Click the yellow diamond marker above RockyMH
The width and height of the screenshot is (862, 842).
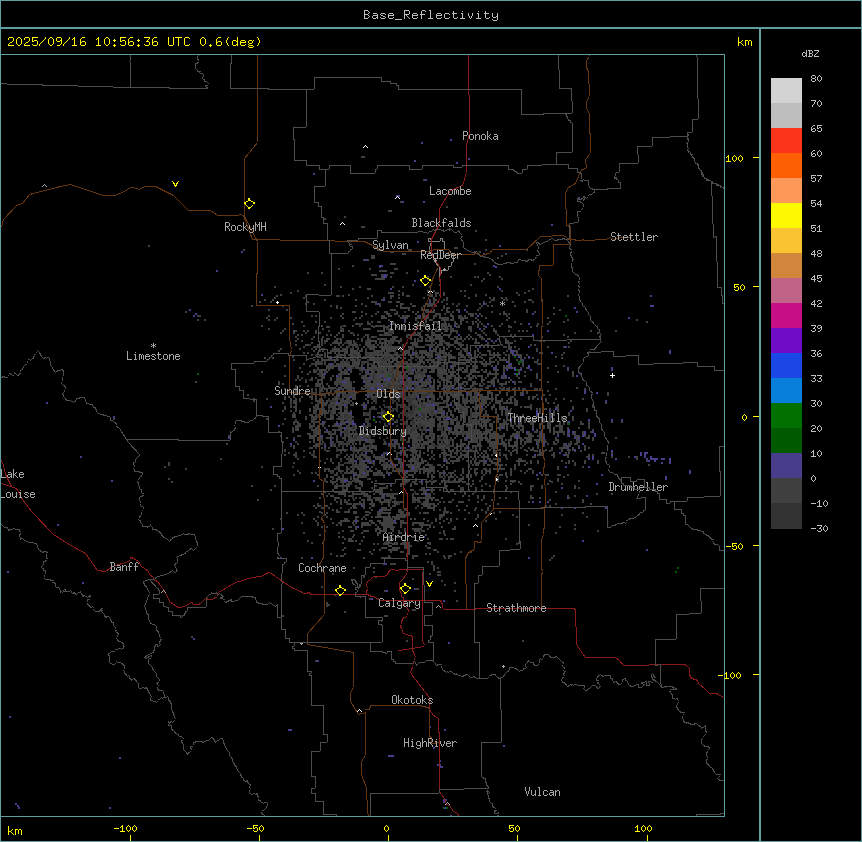249,203
